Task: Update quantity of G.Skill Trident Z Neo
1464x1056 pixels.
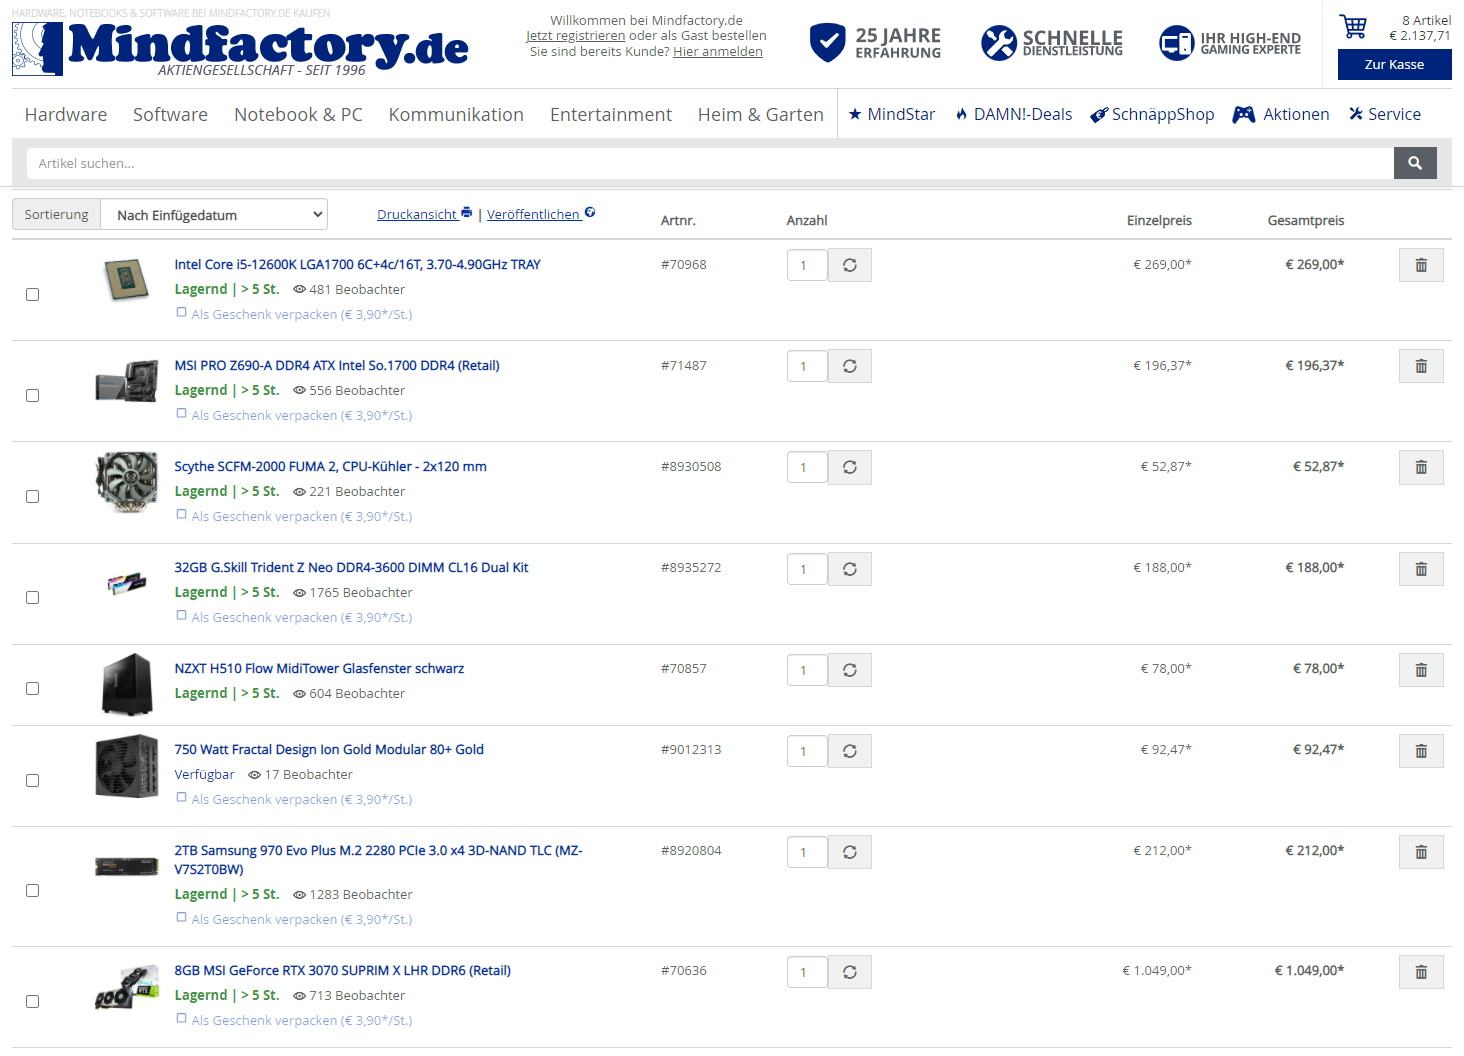Action: [850, 569]
